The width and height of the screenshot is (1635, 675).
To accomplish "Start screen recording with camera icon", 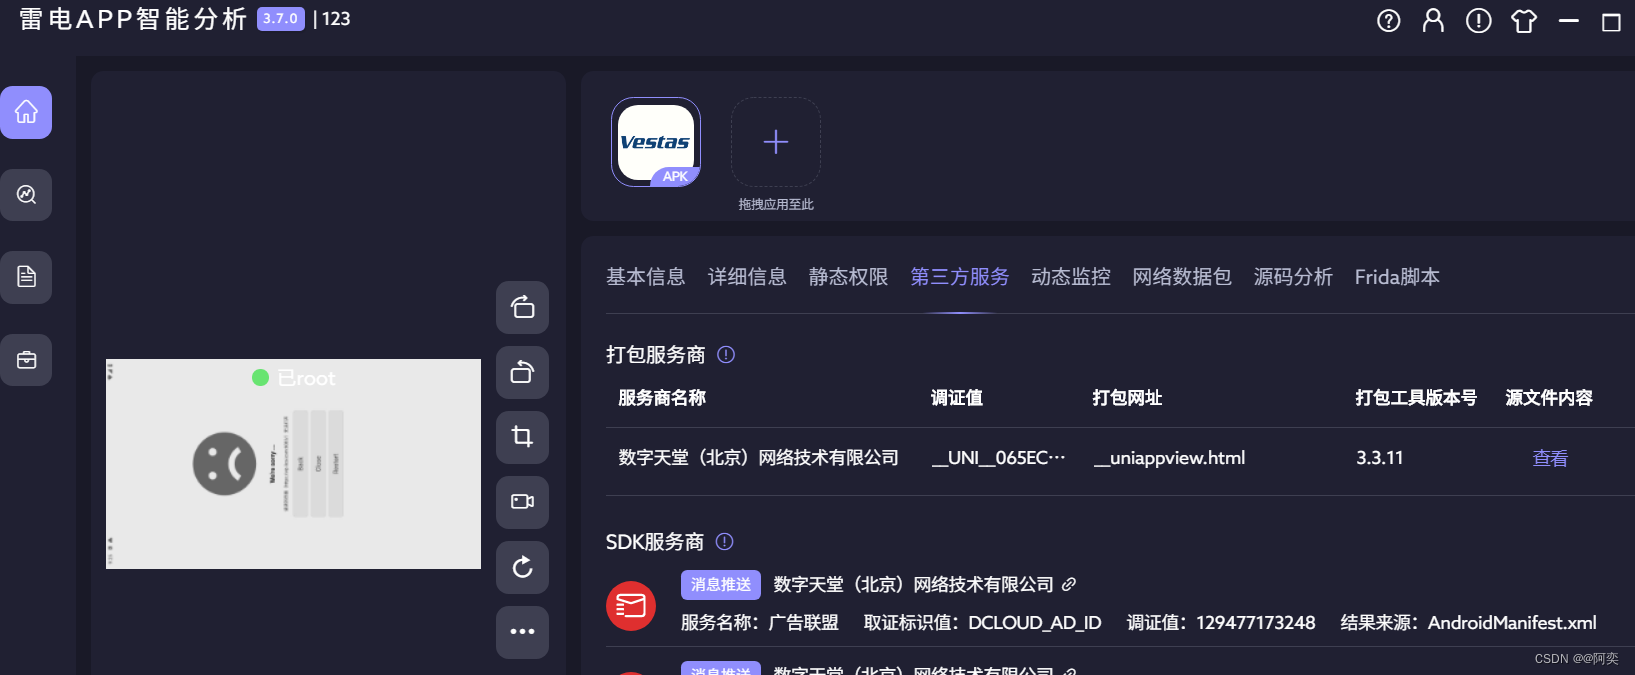I will [522, 502].
